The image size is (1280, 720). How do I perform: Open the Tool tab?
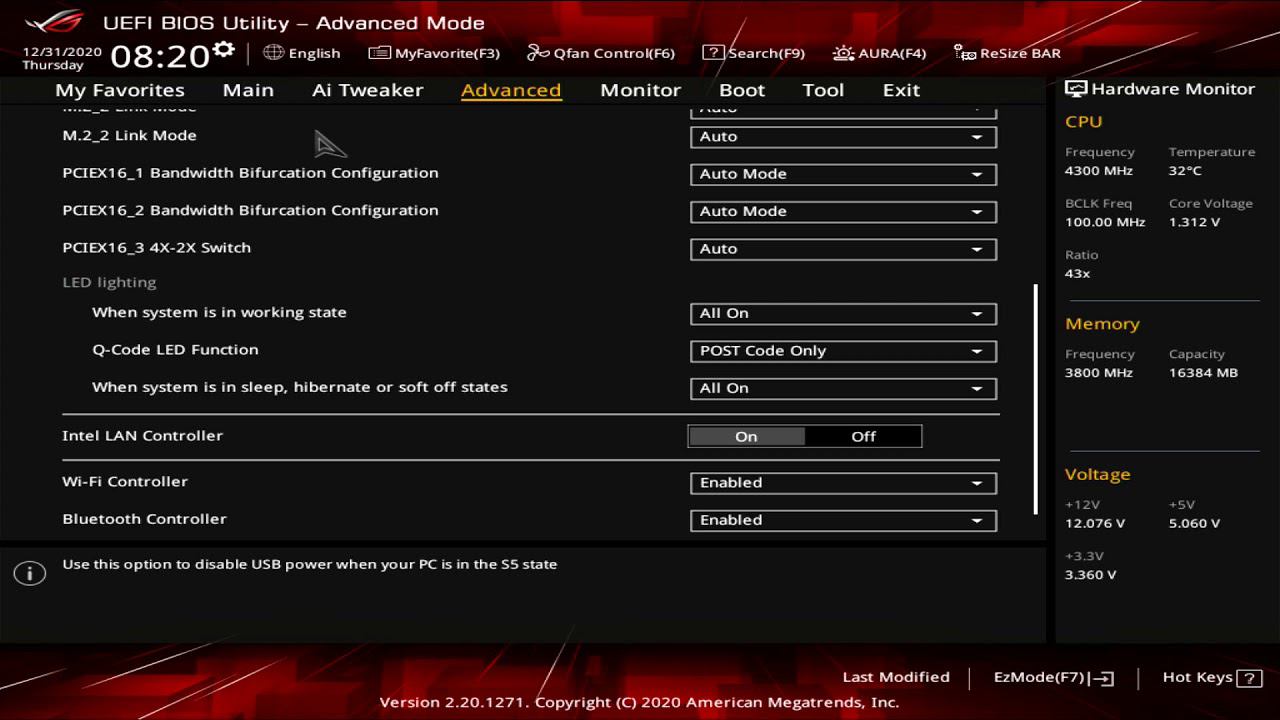click(823, 90)
